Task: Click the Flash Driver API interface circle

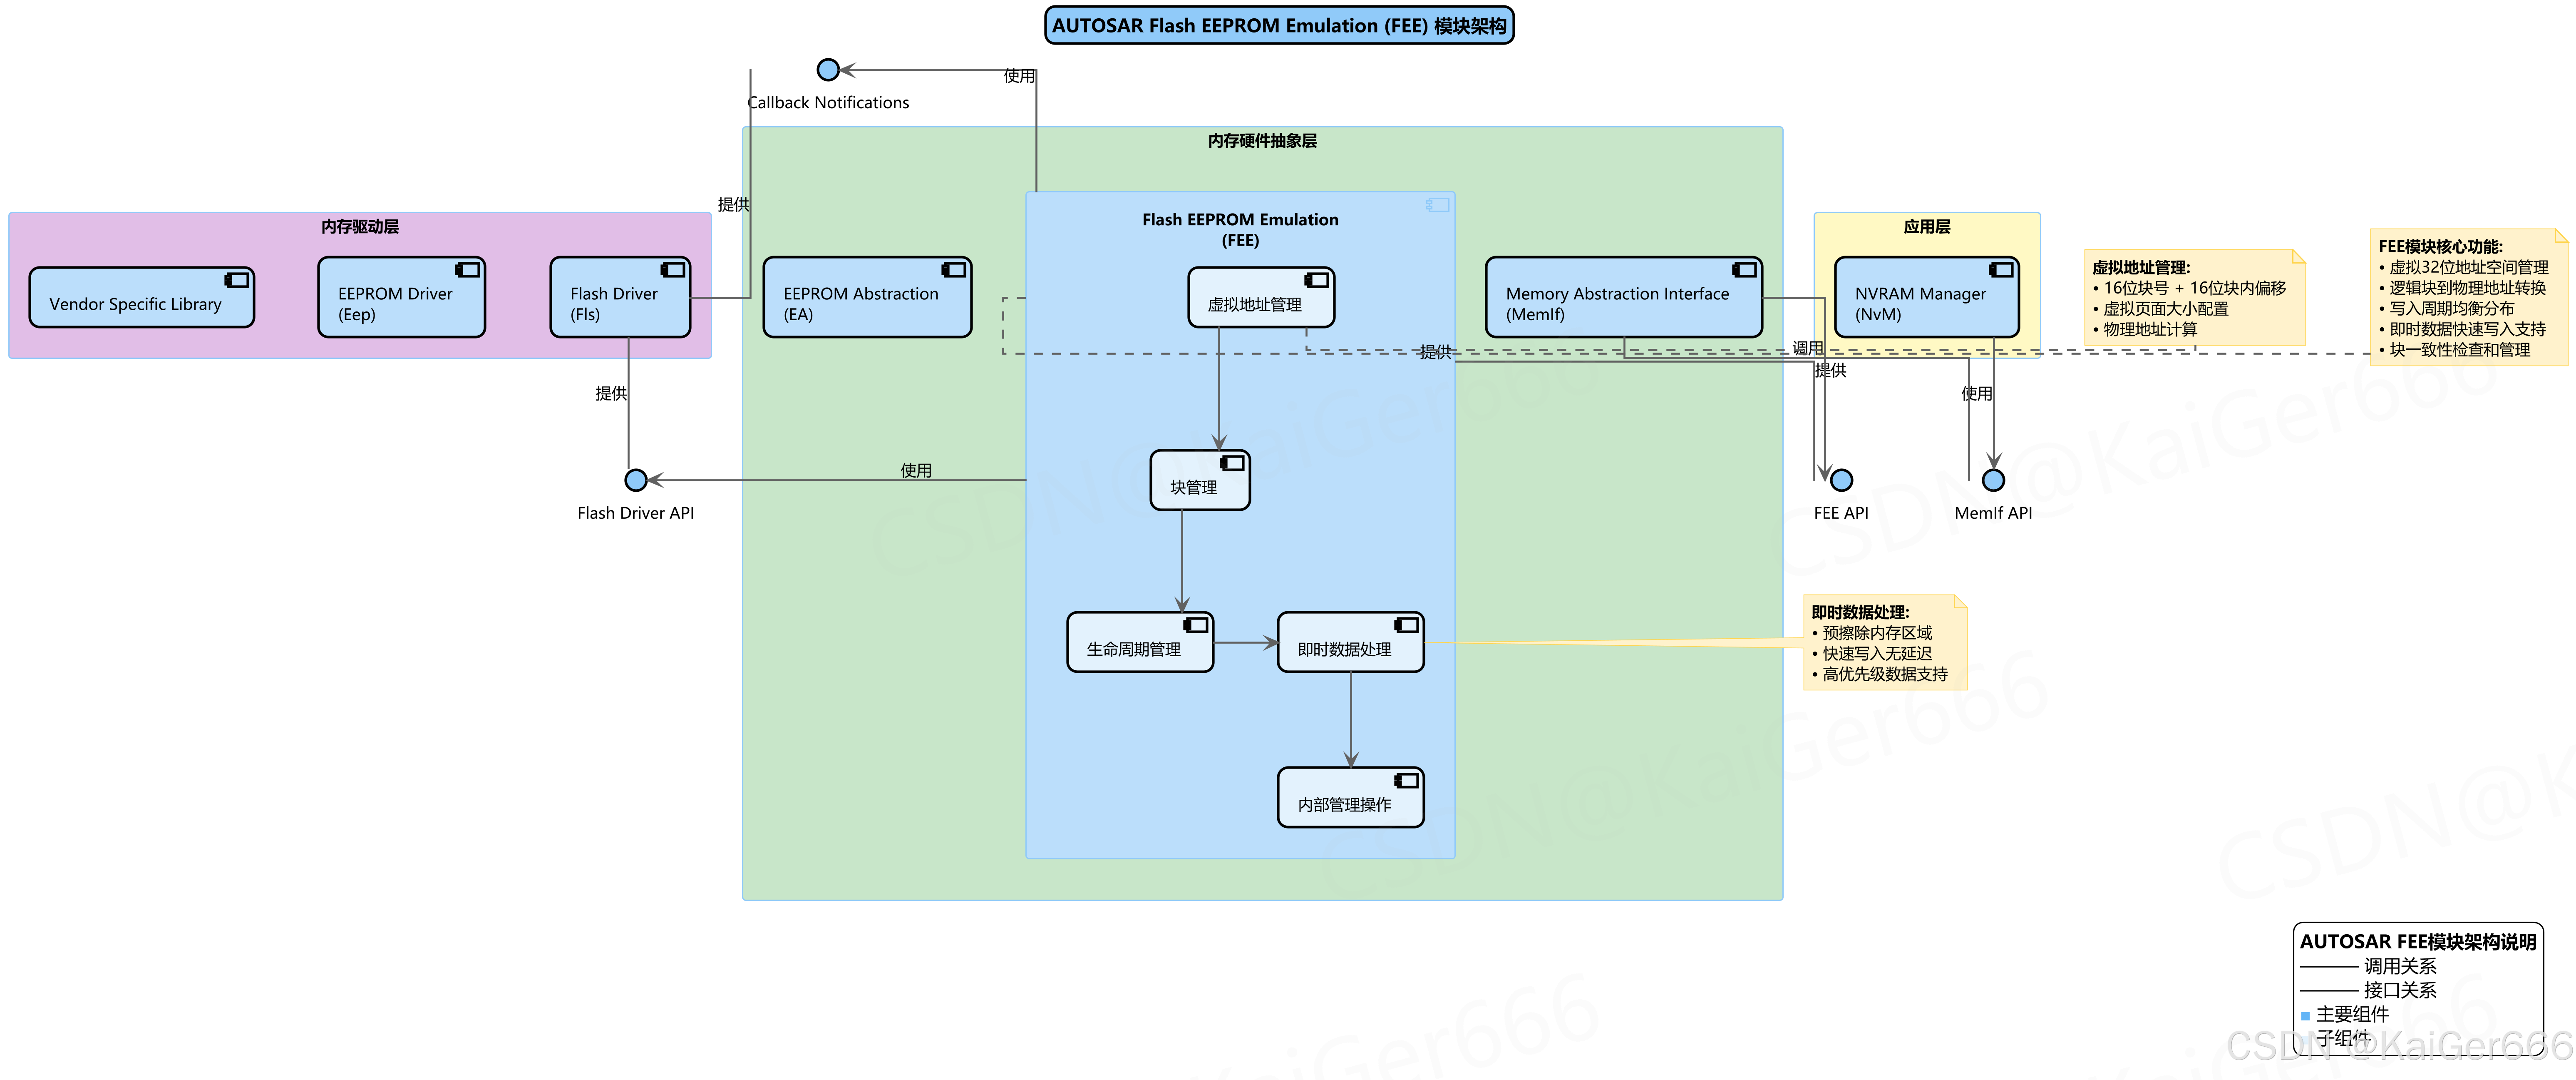Action: coord(636,480)
